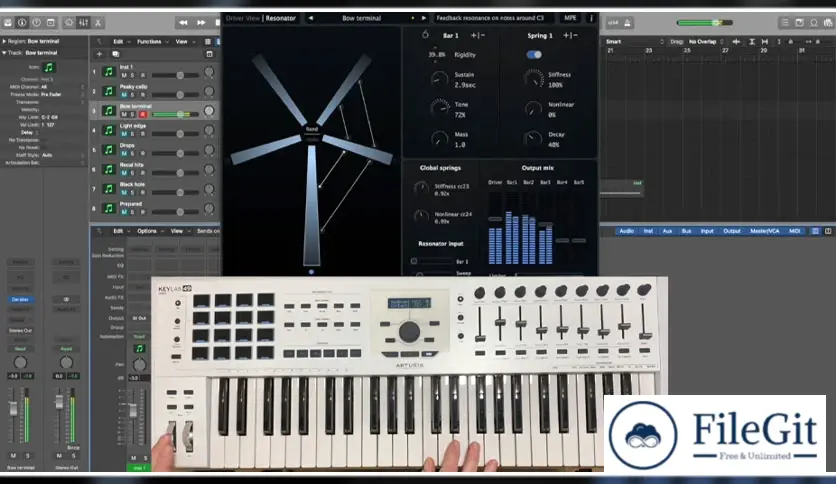The width and height of the screenshot is (836, 484).
Task: Switch to Resonator tab in plugin
Action: coord(280,18)
